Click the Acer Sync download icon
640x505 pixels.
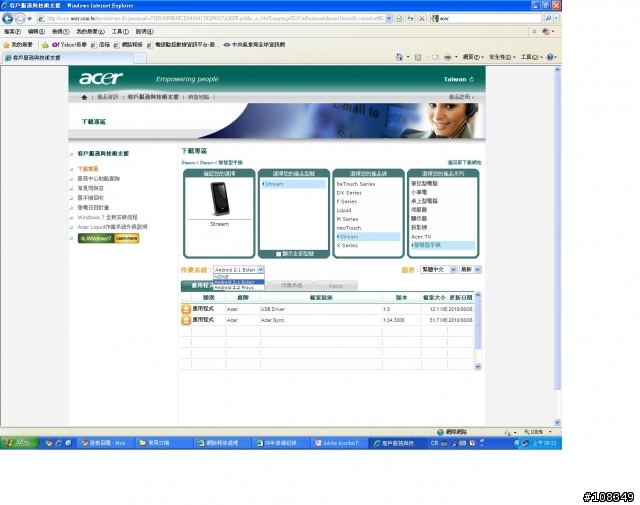tap(186, 320)
